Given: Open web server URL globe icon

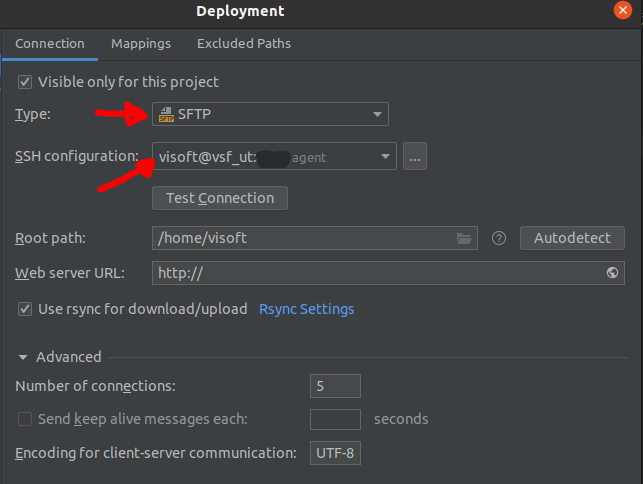Looking at the screenshot, I should click(x=612, y=273).
